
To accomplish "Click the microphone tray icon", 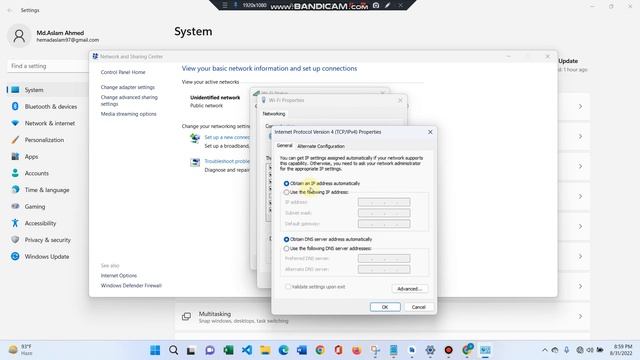I will click(x=567, y=350).
